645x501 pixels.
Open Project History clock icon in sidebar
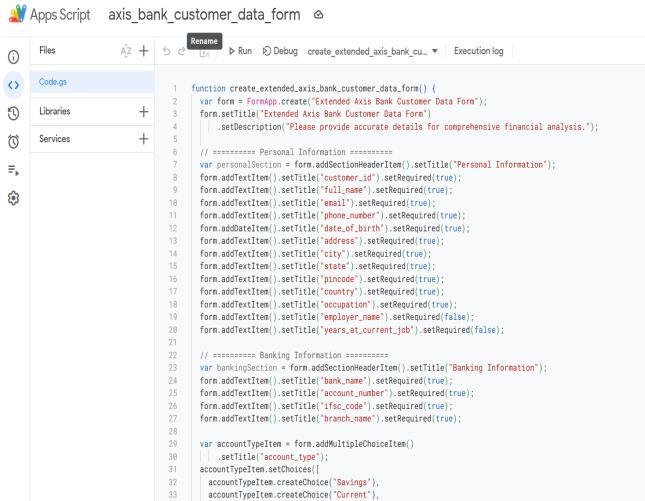14,114
